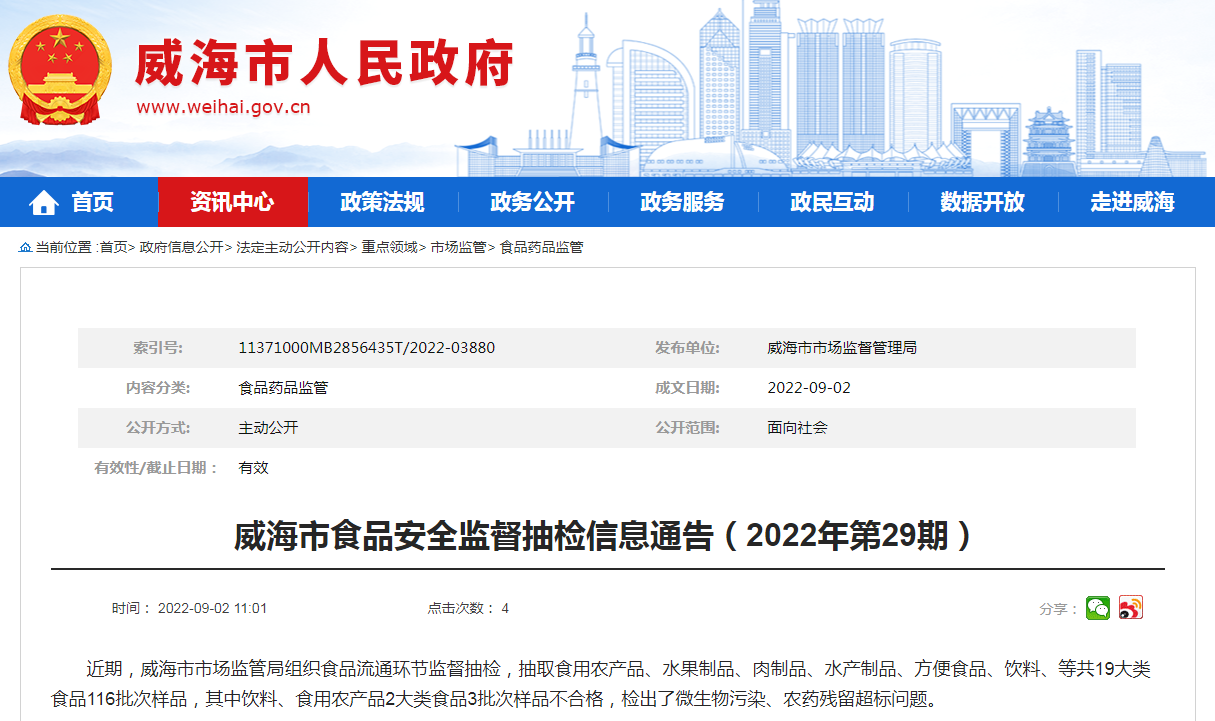Click 食品药品监管 breadcrumb link
The height and width of the screenshot is (721, 1215).
(541, 247)
